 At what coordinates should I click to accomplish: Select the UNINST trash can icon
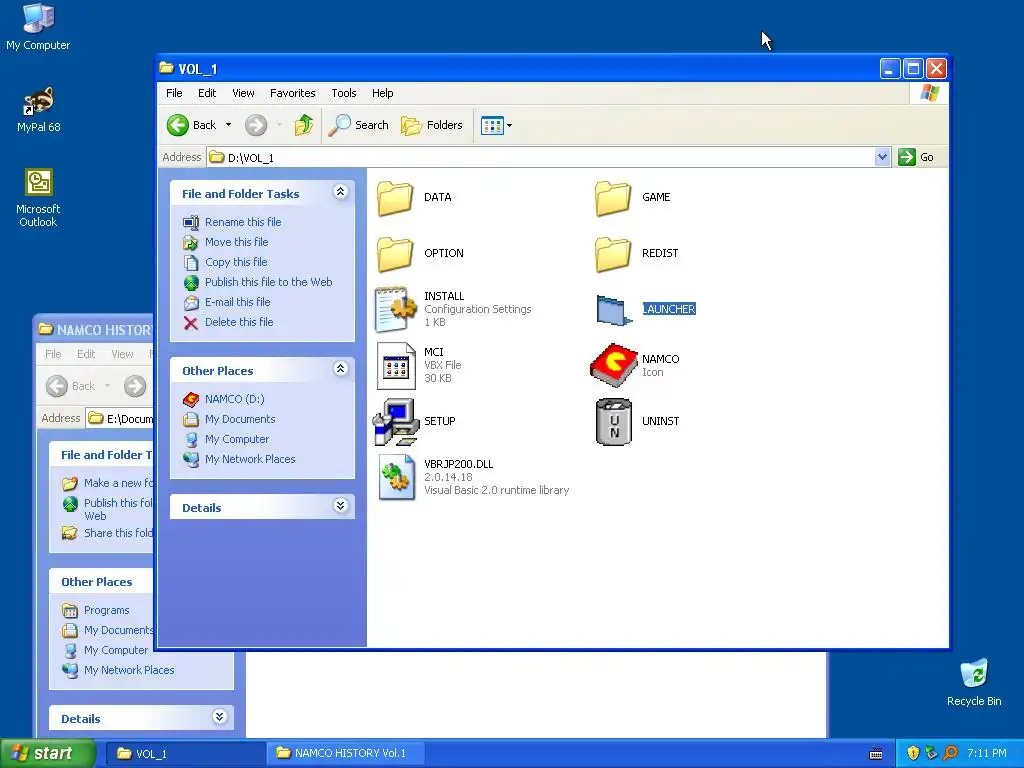tap(614, 422)
